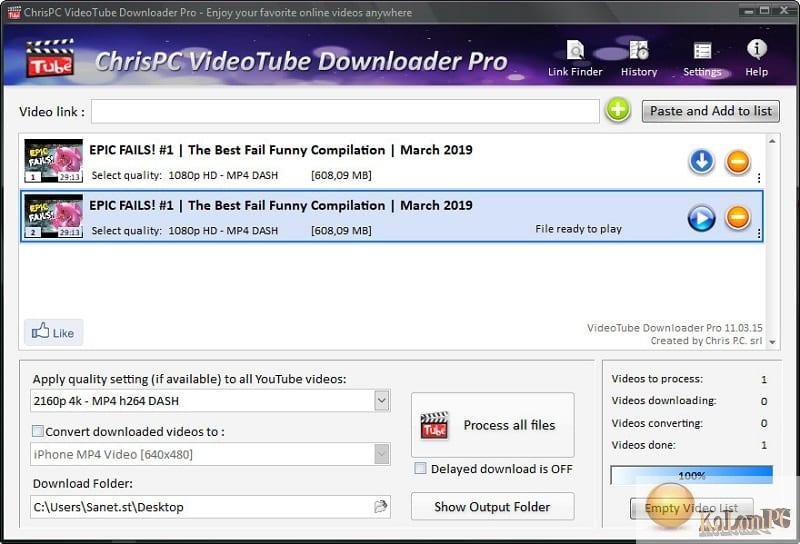Click the 100% progress bar

[x=691, y=475]
